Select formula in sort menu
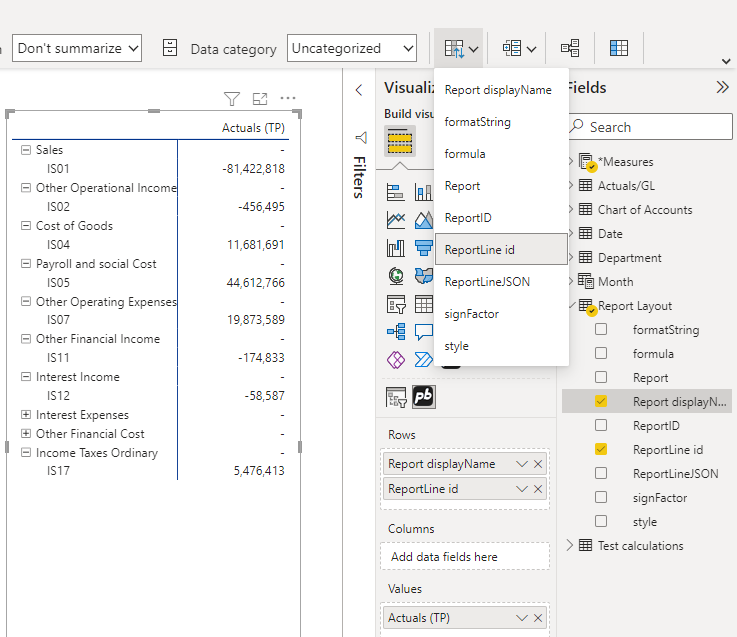 click(x=502, y=154)
